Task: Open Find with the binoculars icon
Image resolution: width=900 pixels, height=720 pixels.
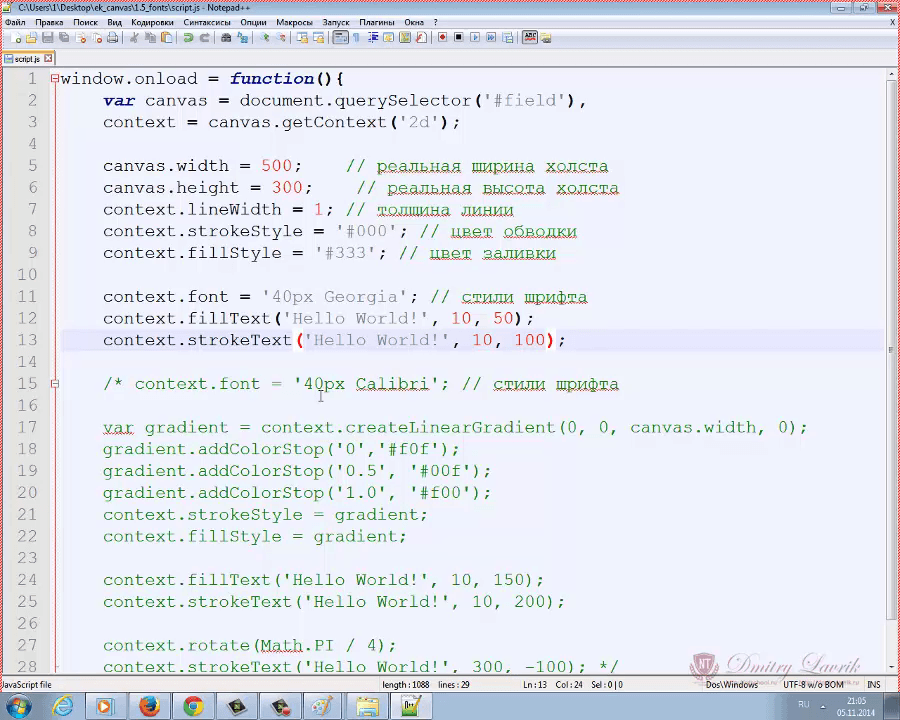Action: 226,38
